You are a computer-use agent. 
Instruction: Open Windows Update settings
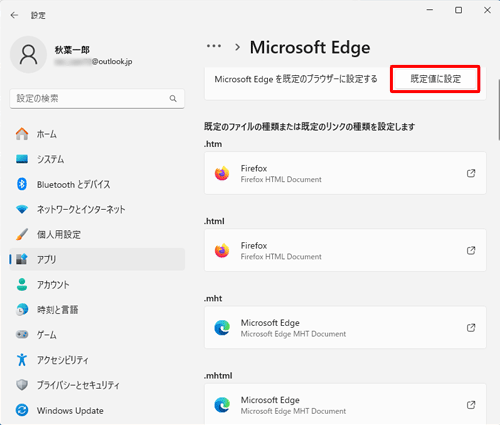click(x=97, y=410)
